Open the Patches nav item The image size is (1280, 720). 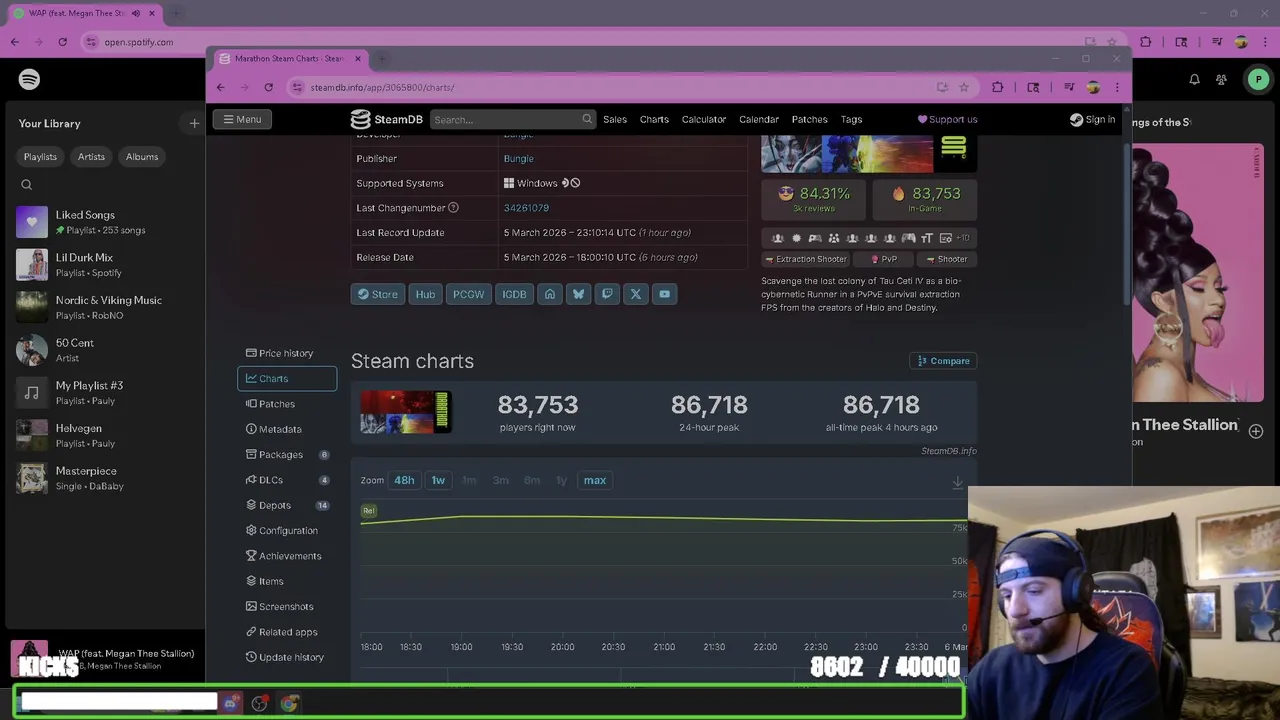click(x=810, y=119)
